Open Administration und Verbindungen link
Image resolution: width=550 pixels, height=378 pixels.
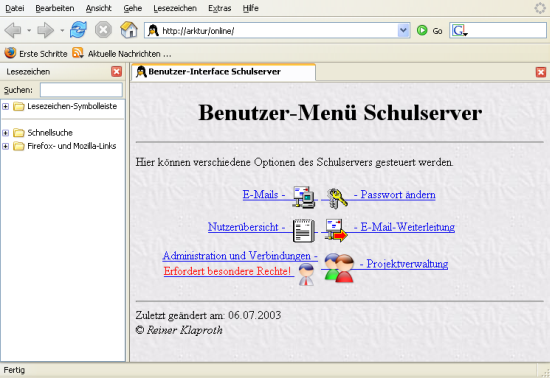click(240, 256)
